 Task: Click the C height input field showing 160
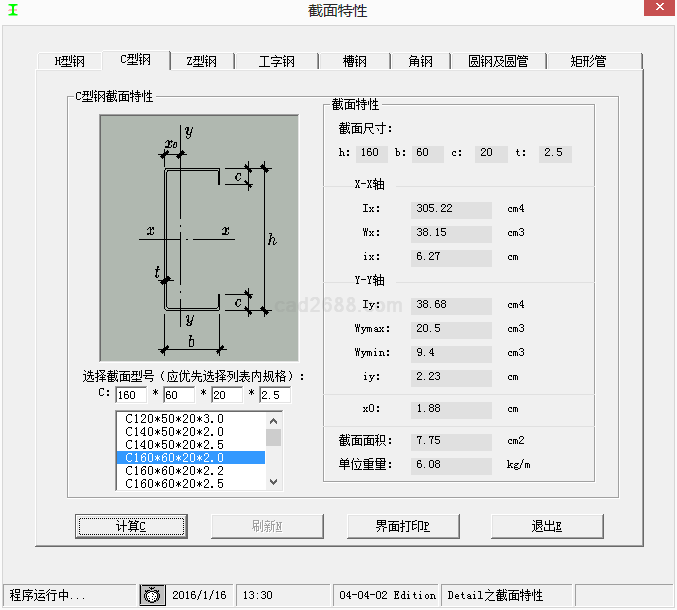click(x=130, y=395)
